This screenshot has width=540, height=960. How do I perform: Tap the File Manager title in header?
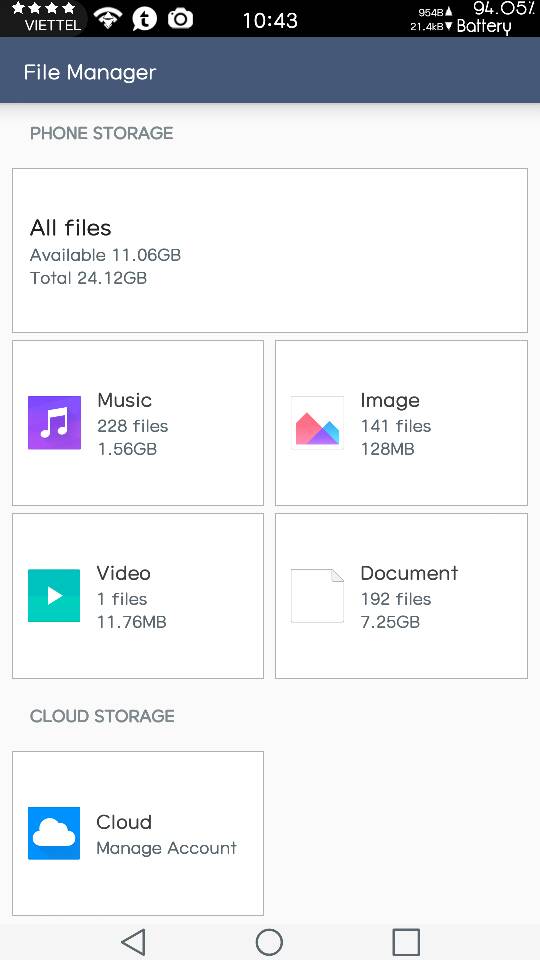pos(90,72)
